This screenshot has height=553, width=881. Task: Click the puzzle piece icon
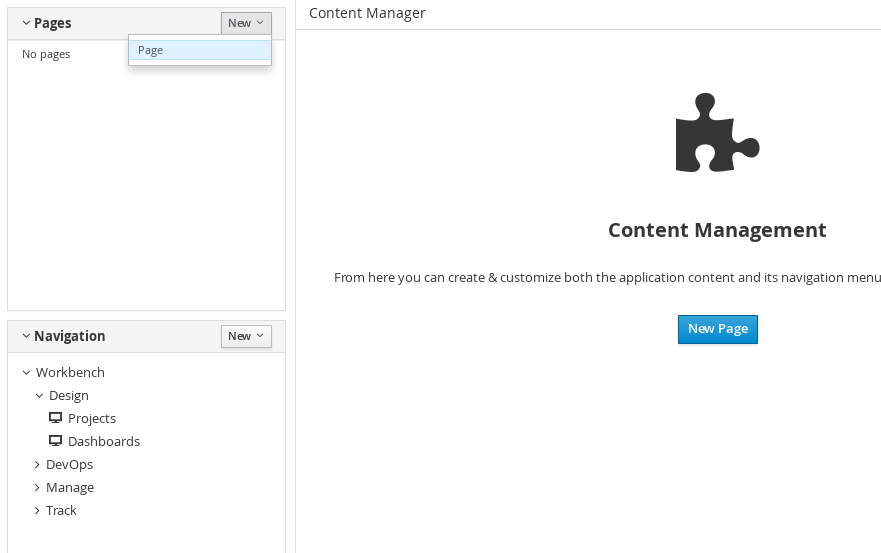coord(717,133)
